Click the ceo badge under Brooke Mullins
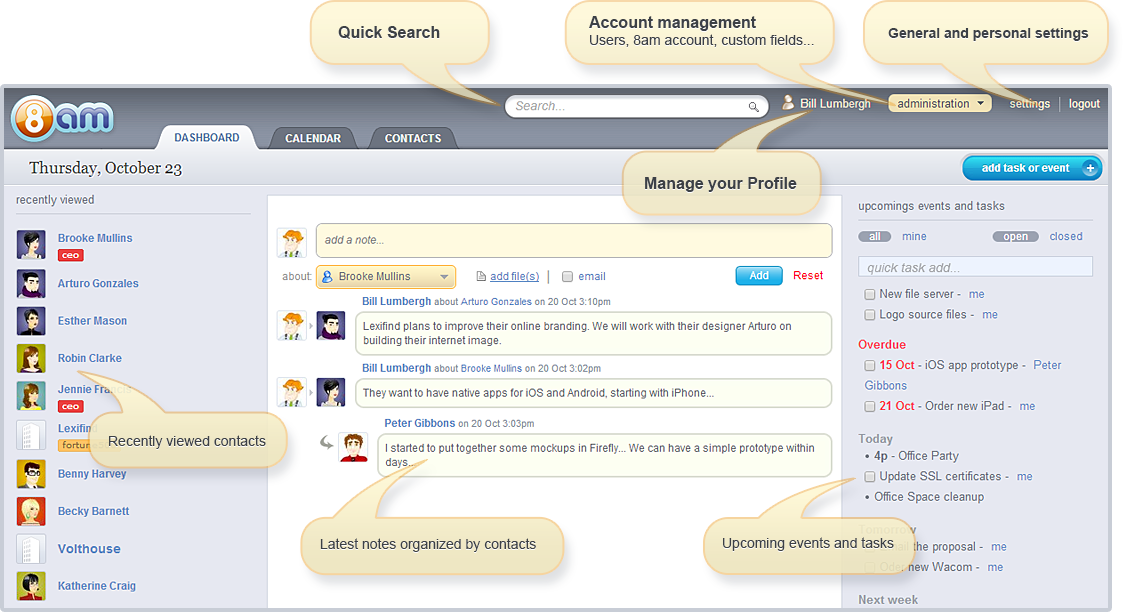 (69, 255)
